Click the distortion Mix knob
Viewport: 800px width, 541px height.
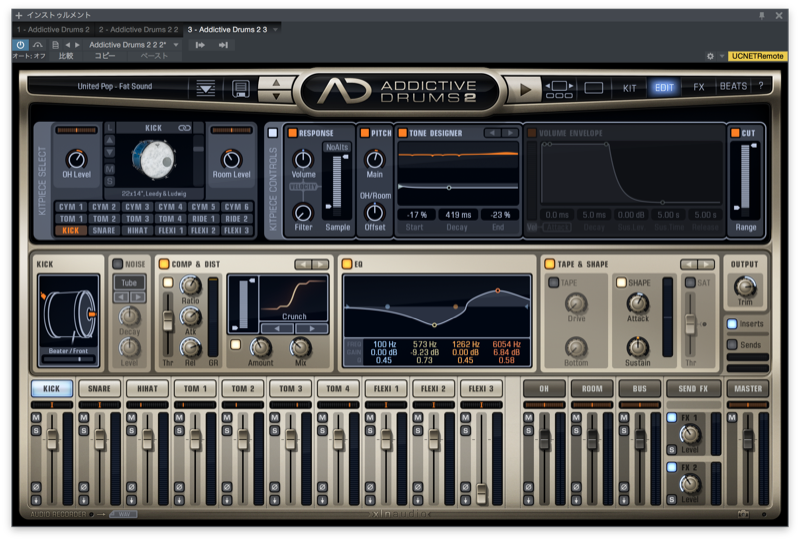pyautogui.click(x=301, y=348)
